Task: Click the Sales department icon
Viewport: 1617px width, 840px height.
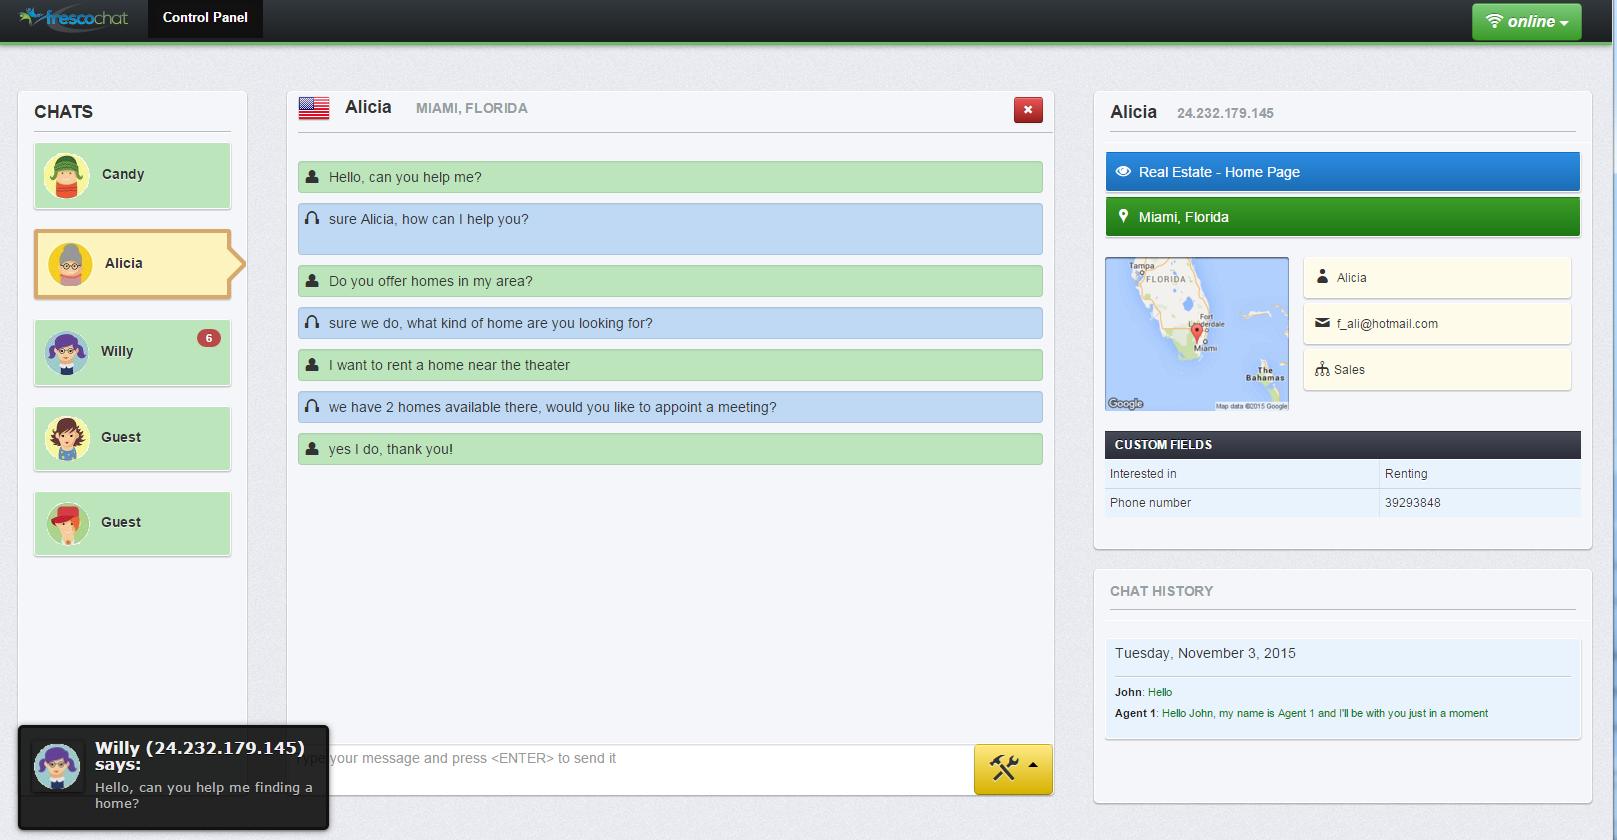Action: (1322, 369)
